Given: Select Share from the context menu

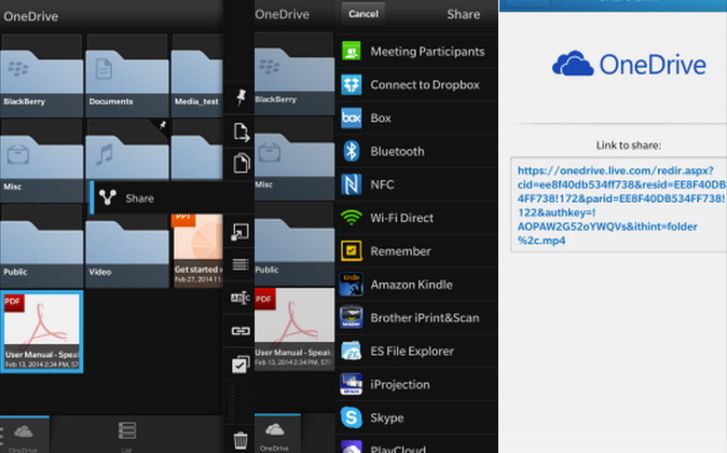Looking at the screenshot, I should [140, 198].
